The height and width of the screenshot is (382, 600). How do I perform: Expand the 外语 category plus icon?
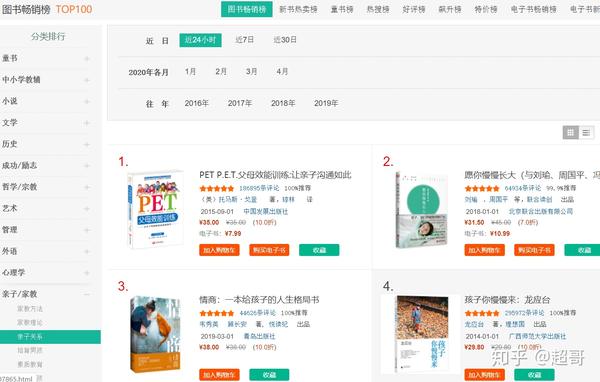[87, 251]
